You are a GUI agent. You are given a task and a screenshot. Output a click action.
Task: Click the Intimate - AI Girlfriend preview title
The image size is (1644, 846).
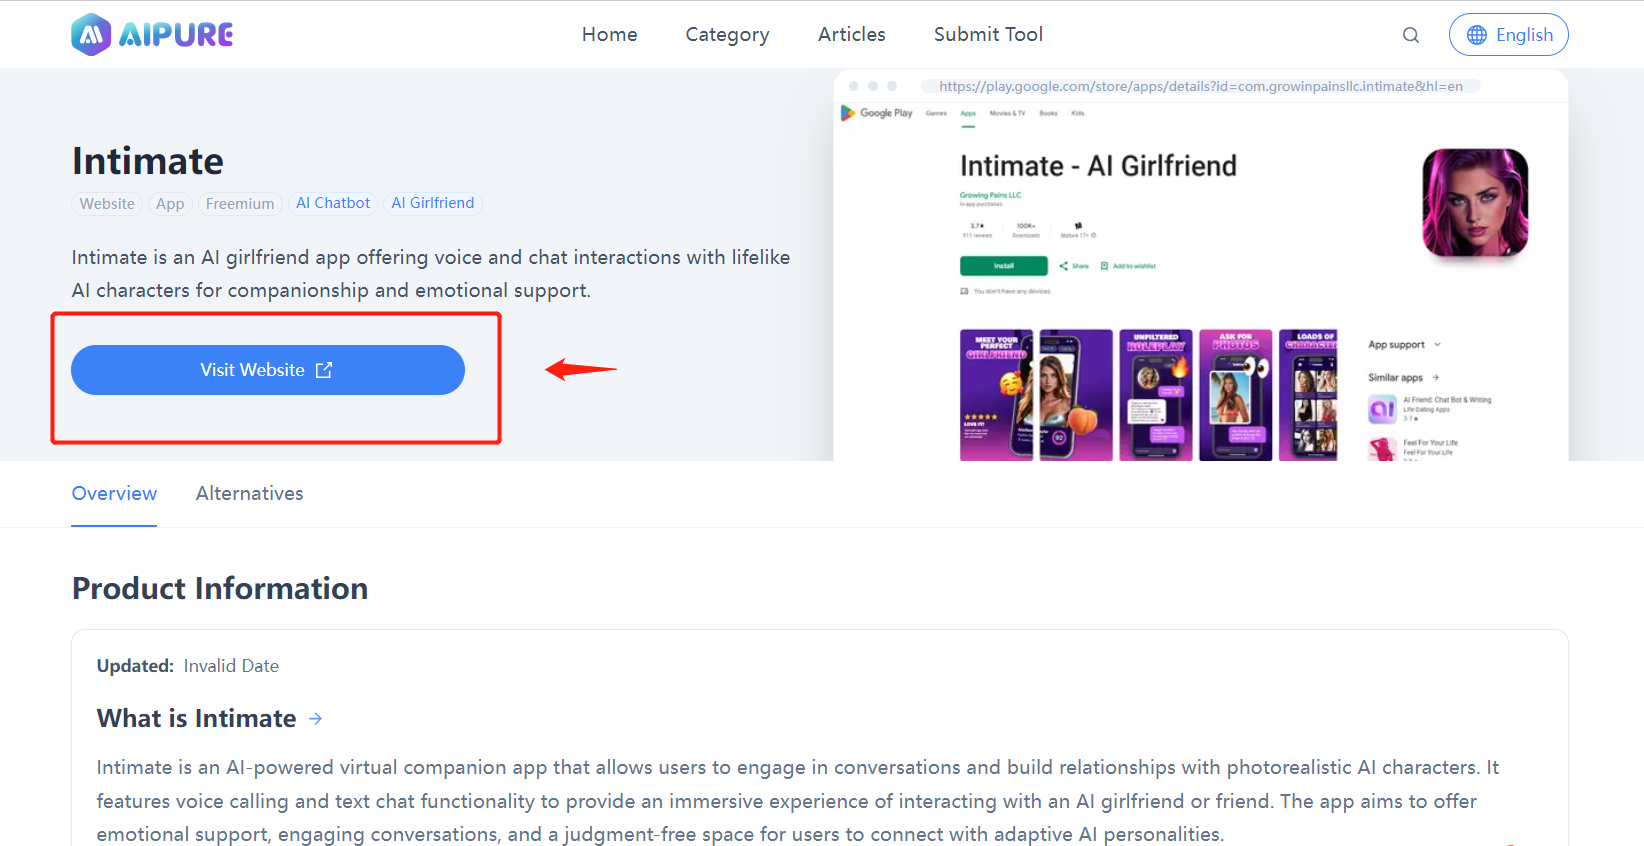[1098, 166]
